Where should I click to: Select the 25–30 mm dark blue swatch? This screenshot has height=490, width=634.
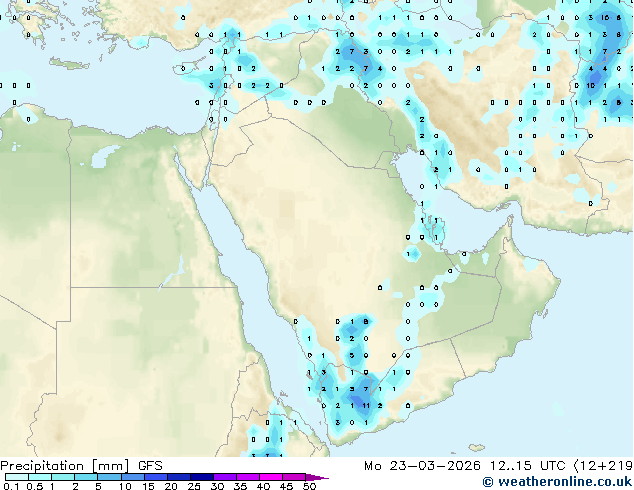pos(201,477)
